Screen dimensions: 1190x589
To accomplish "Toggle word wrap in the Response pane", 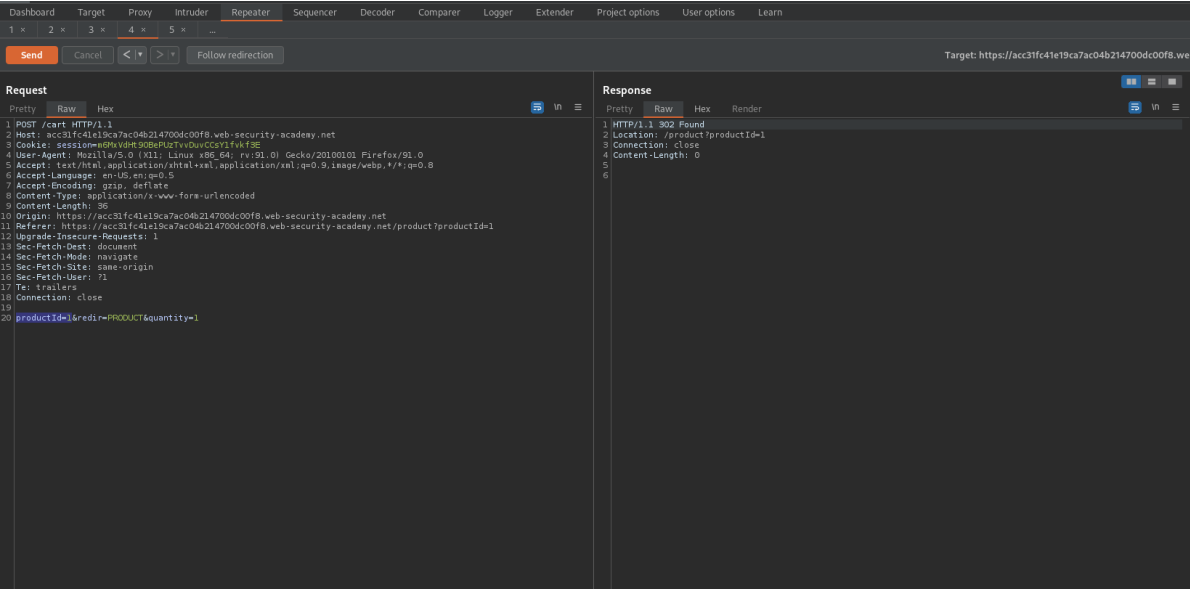I will 1135,108.
